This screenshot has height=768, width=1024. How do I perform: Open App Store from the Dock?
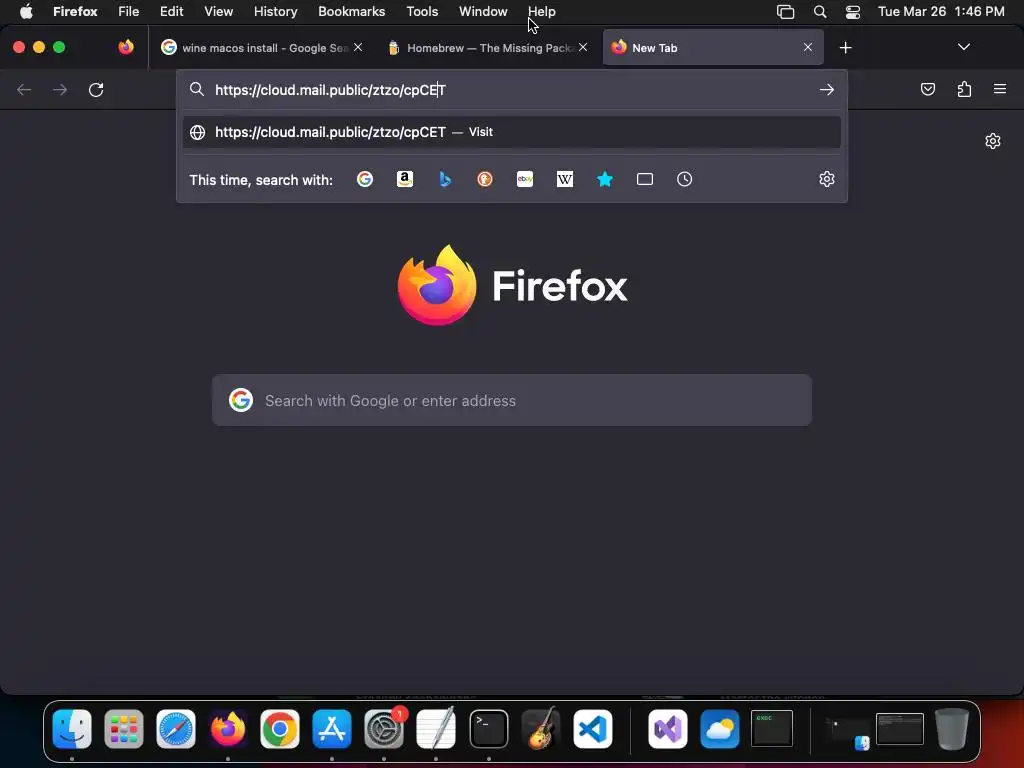click(x=332, y=729)
